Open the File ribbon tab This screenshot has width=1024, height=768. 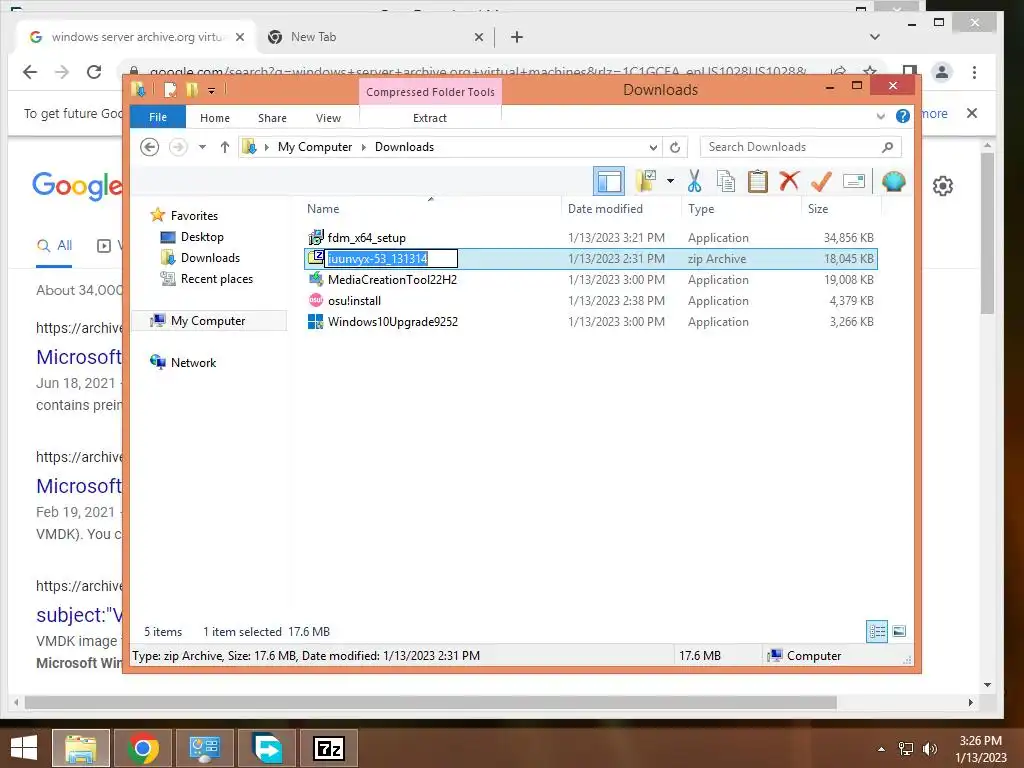[x=158, y=117]
